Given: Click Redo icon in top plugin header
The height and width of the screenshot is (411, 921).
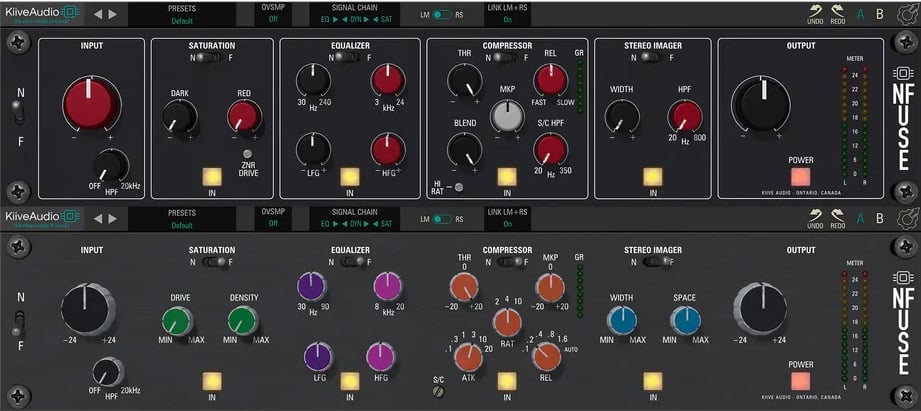Looking at the screenshot, I should [838, 14].
